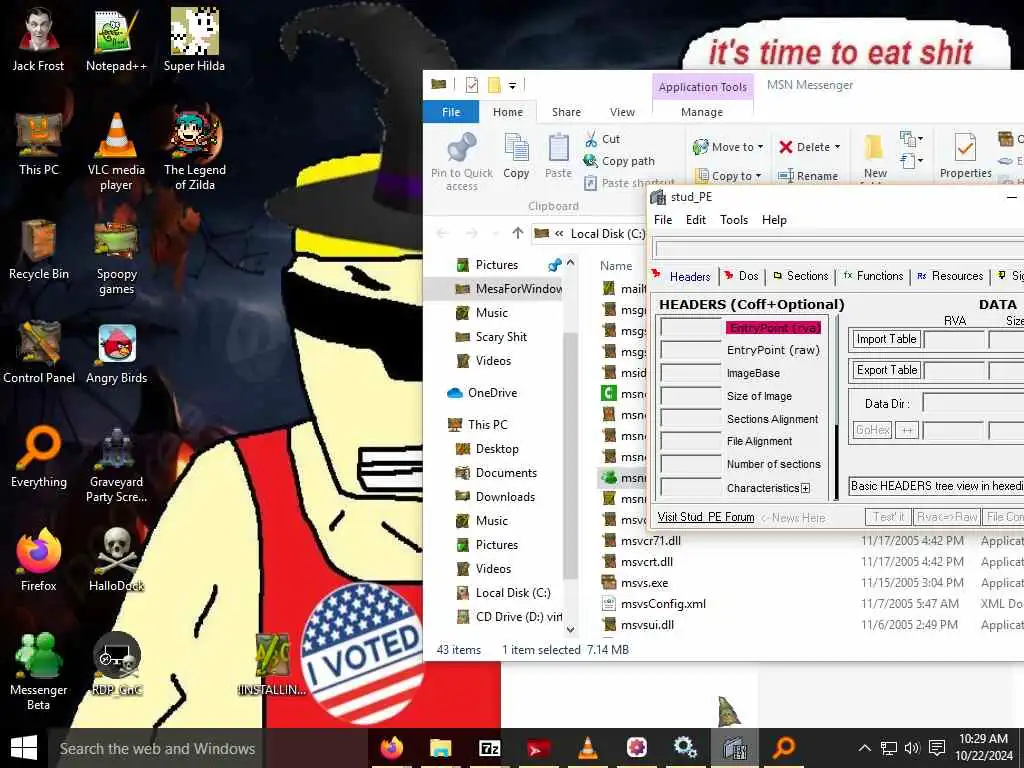Open the volume speaker tray icon
1024x768 pixels.
click(x=912, y=748)
